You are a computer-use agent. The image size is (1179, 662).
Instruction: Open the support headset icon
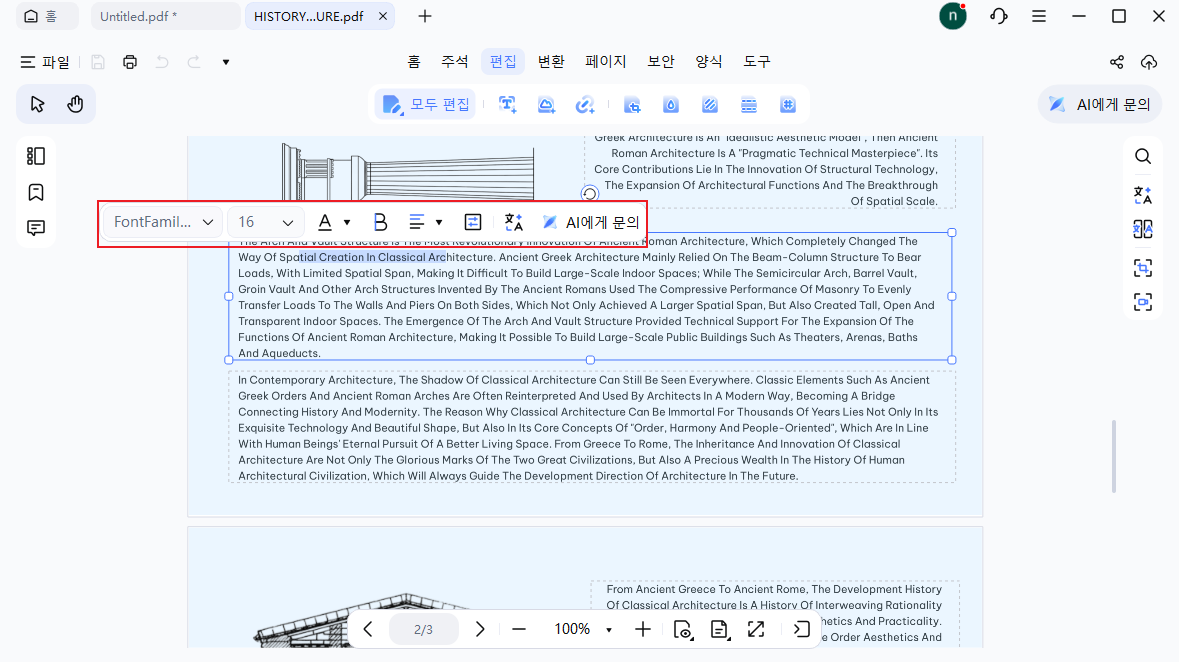pos(999,16)
